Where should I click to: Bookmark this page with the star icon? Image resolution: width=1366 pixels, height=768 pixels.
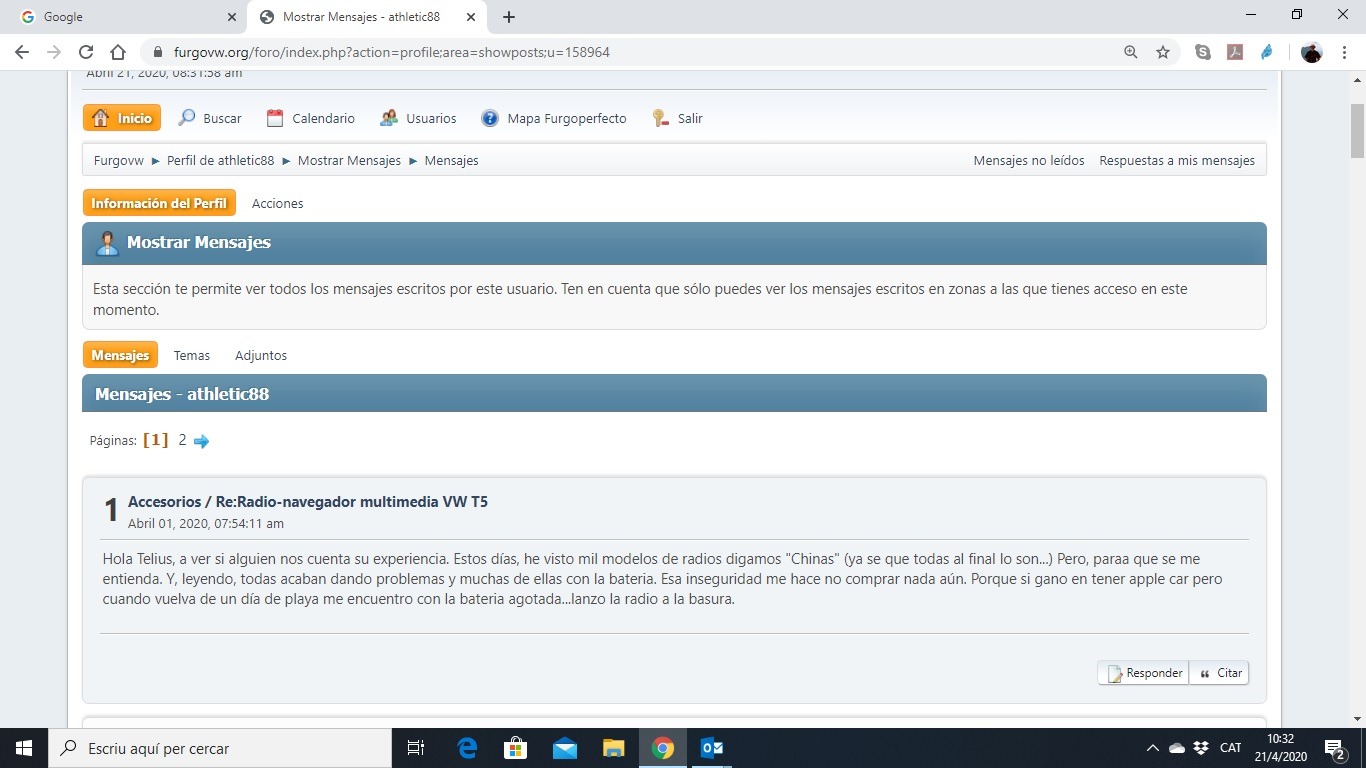click(x=1163, y=52)
